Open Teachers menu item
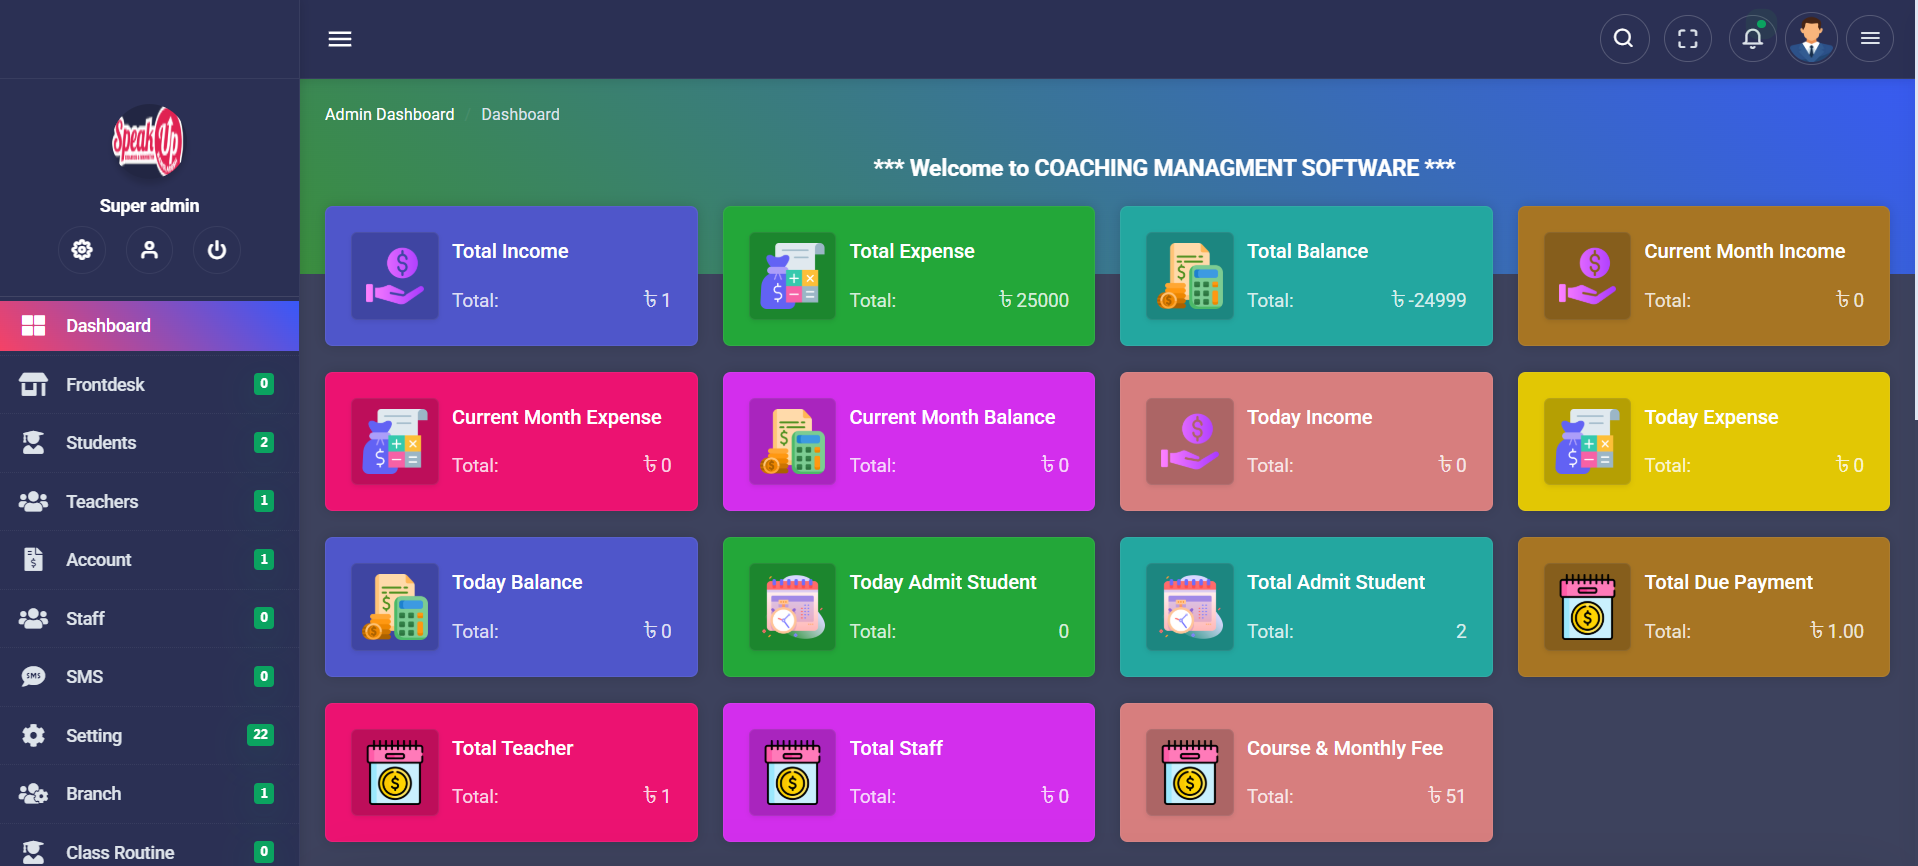The width and height of the screenshot is (1918, 866). [150, 501]
